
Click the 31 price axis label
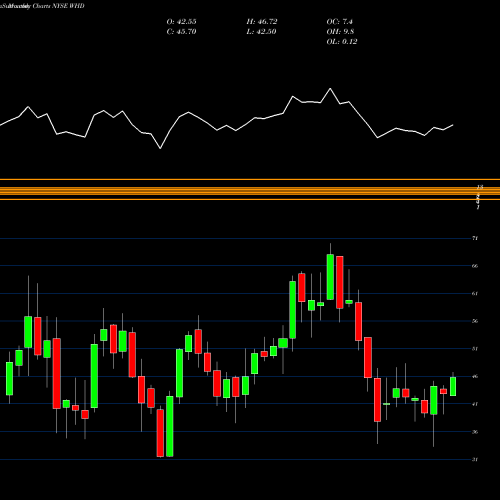coord(475,460)
